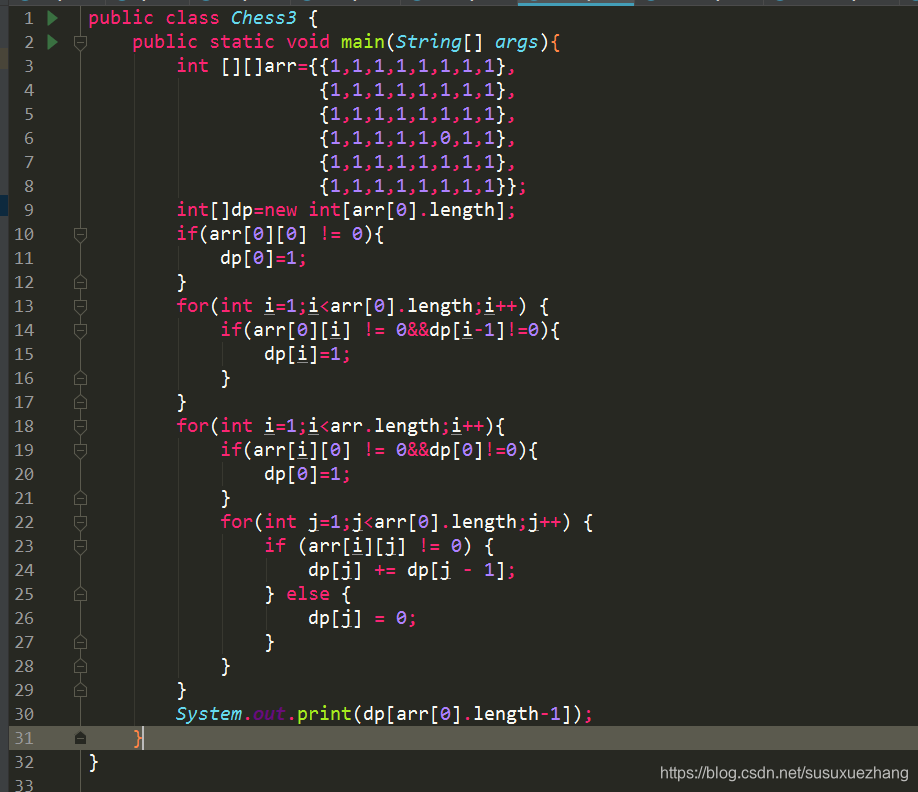This screenshot has width=918, height=792.
Task: Click line number 9 in the gutter
Action: [29, 210]
